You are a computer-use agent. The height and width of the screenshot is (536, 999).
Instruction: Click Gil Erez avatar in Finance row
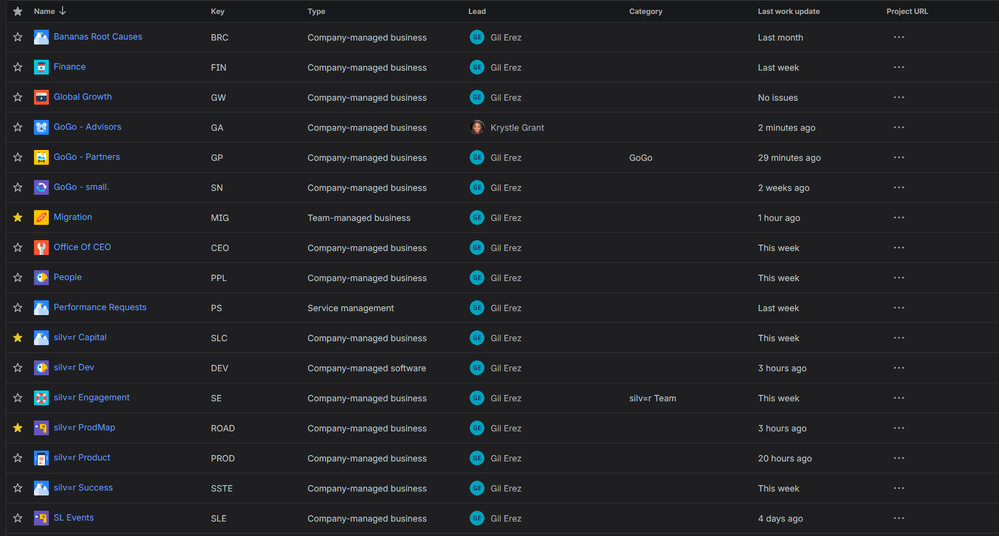pos(477,67)
